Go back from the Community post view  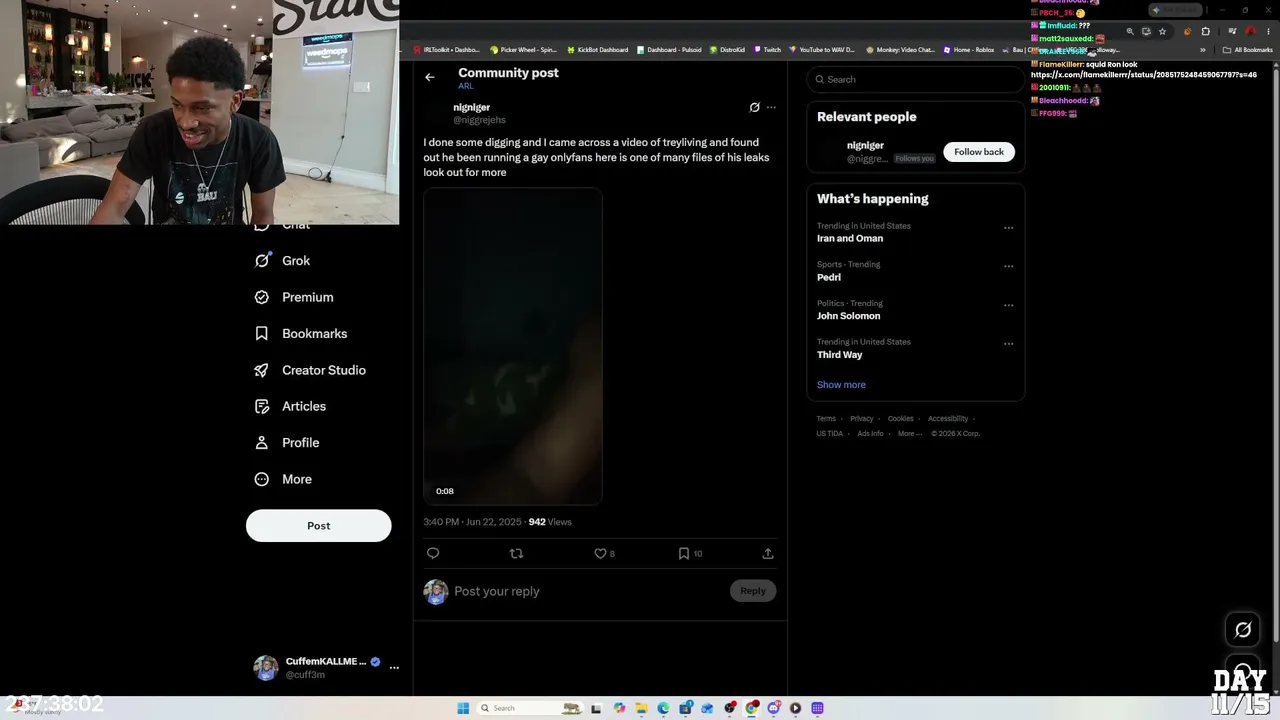430,77
